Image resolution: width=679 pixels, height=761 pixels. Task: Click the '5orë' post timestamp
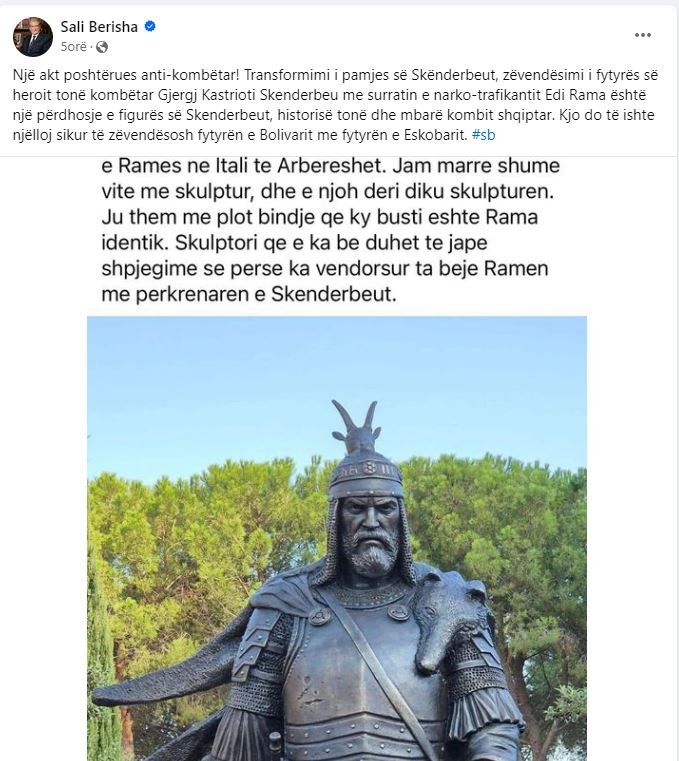(73, 47)
